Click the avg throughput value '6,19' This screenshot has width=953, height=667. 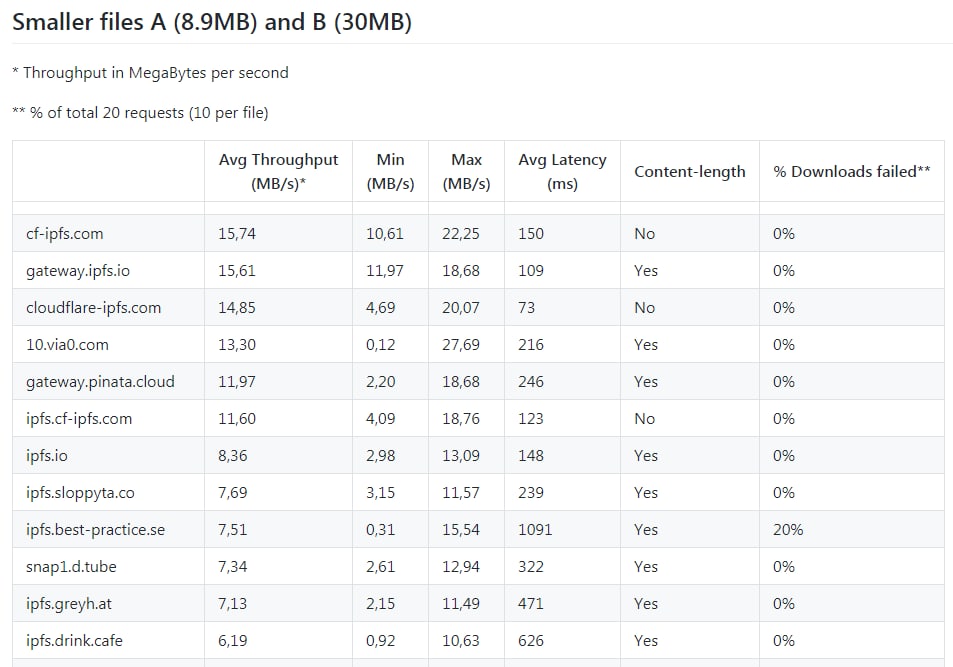pyautogui.click(x=233, y=641)
